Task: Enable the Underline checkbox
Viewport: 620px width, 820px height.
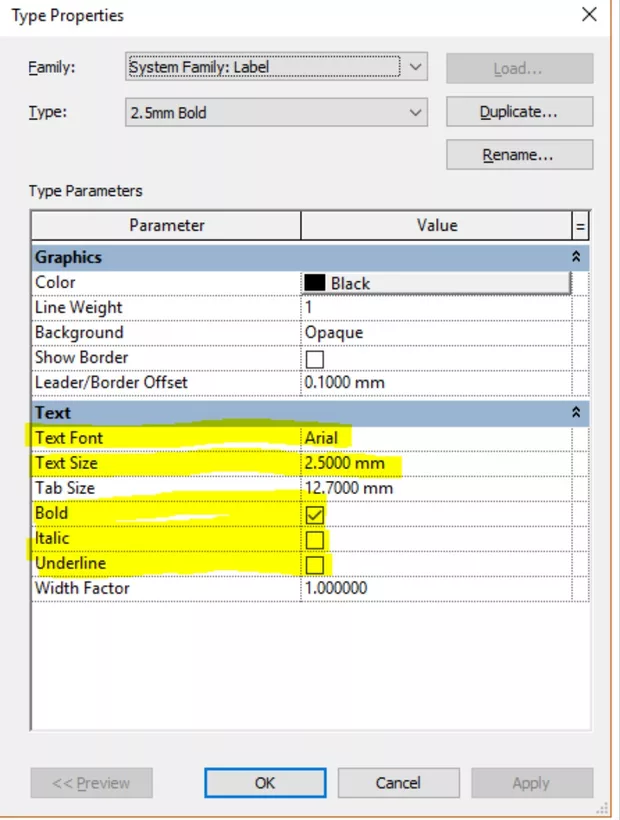Action: (315, 565)
